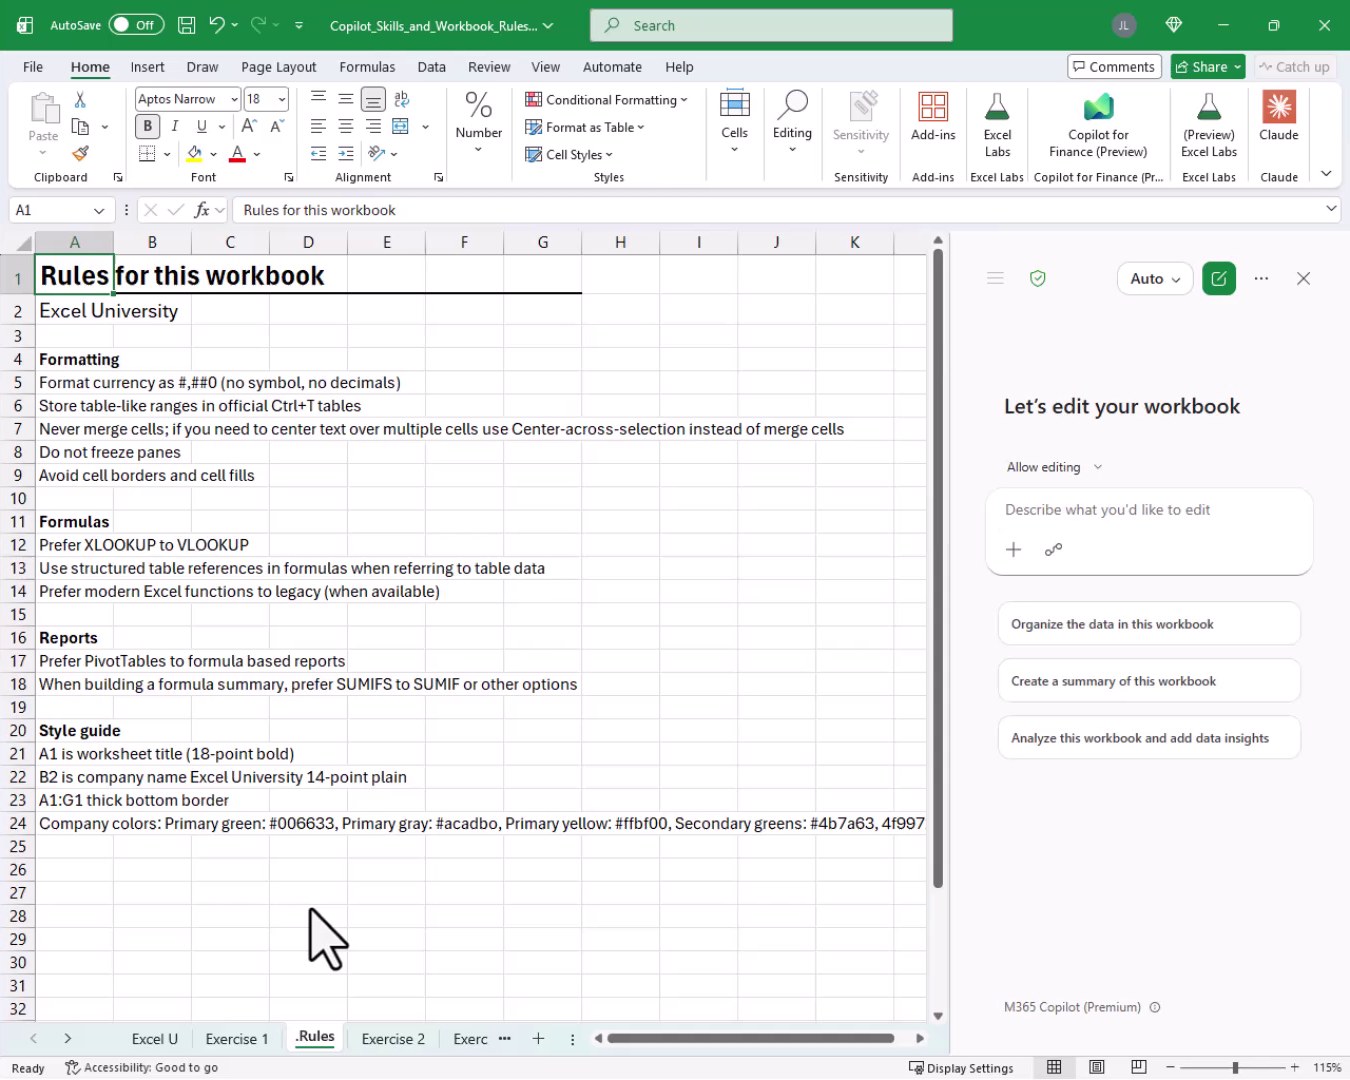Select the Format Painter brush

point(80,154)
